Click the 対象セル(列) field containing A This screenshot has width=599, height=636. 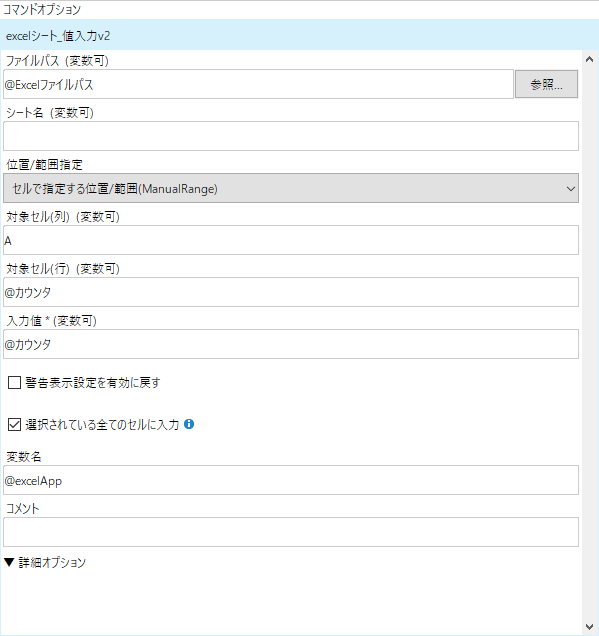pos(291,241)
